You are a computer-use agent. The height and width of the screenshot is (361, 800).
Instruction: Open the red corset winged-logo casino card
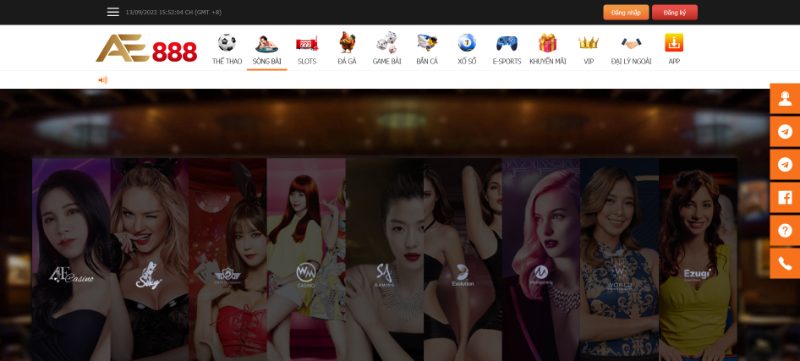click(x=228, y=260)
